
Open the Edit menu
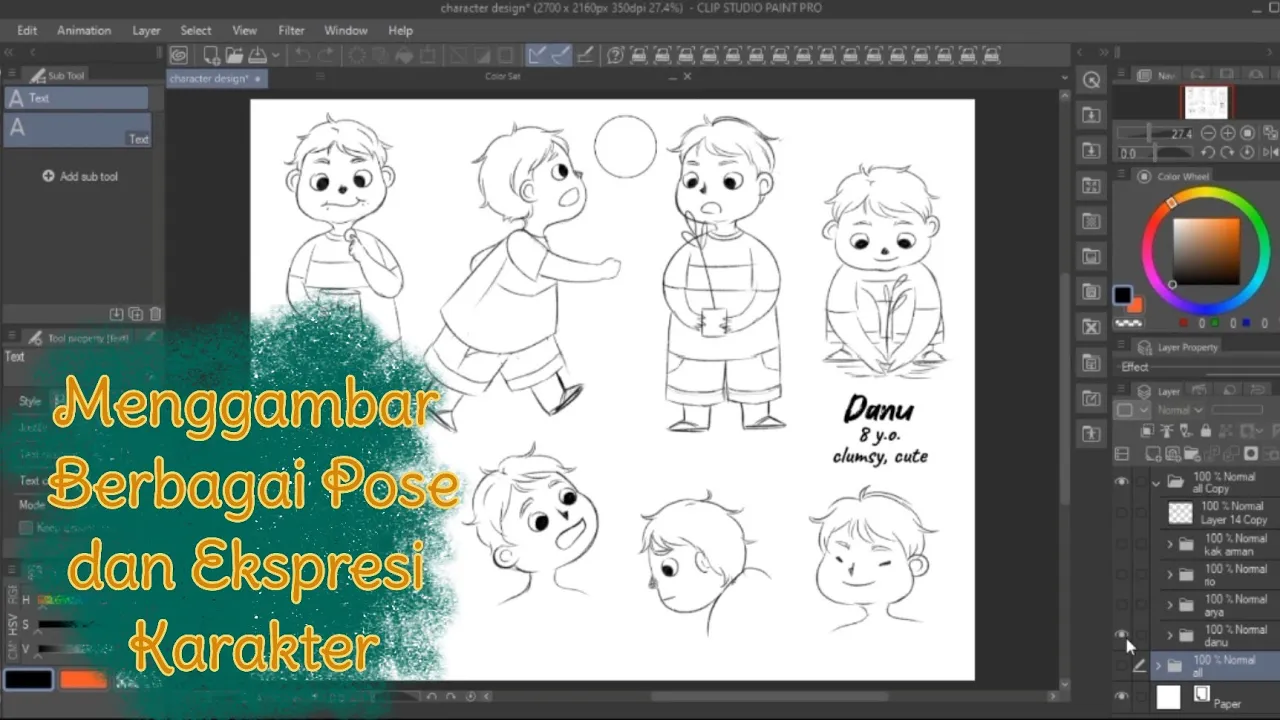[27, 30]
